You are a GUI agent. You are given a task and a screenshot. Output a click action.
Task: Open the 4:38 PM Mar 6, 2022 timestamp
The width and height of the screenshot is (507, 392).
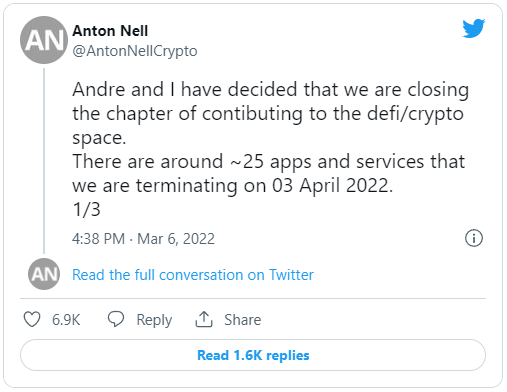click(143, 239)
